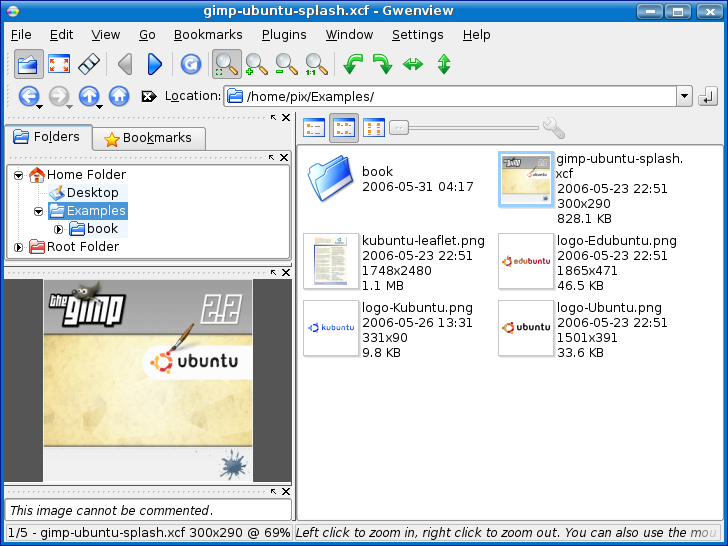
Task: Expand the Root Folder tree node
Action: pos(18,247)
